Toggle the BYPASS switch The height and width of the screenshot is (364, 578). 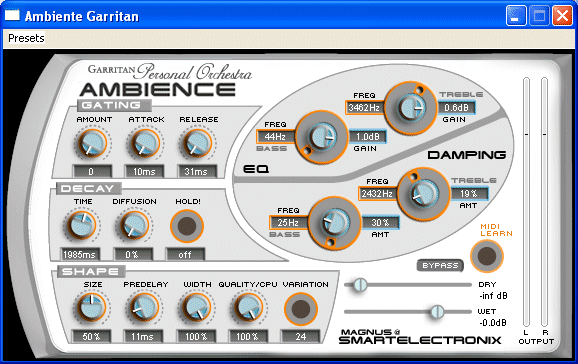tap(440, 266)
